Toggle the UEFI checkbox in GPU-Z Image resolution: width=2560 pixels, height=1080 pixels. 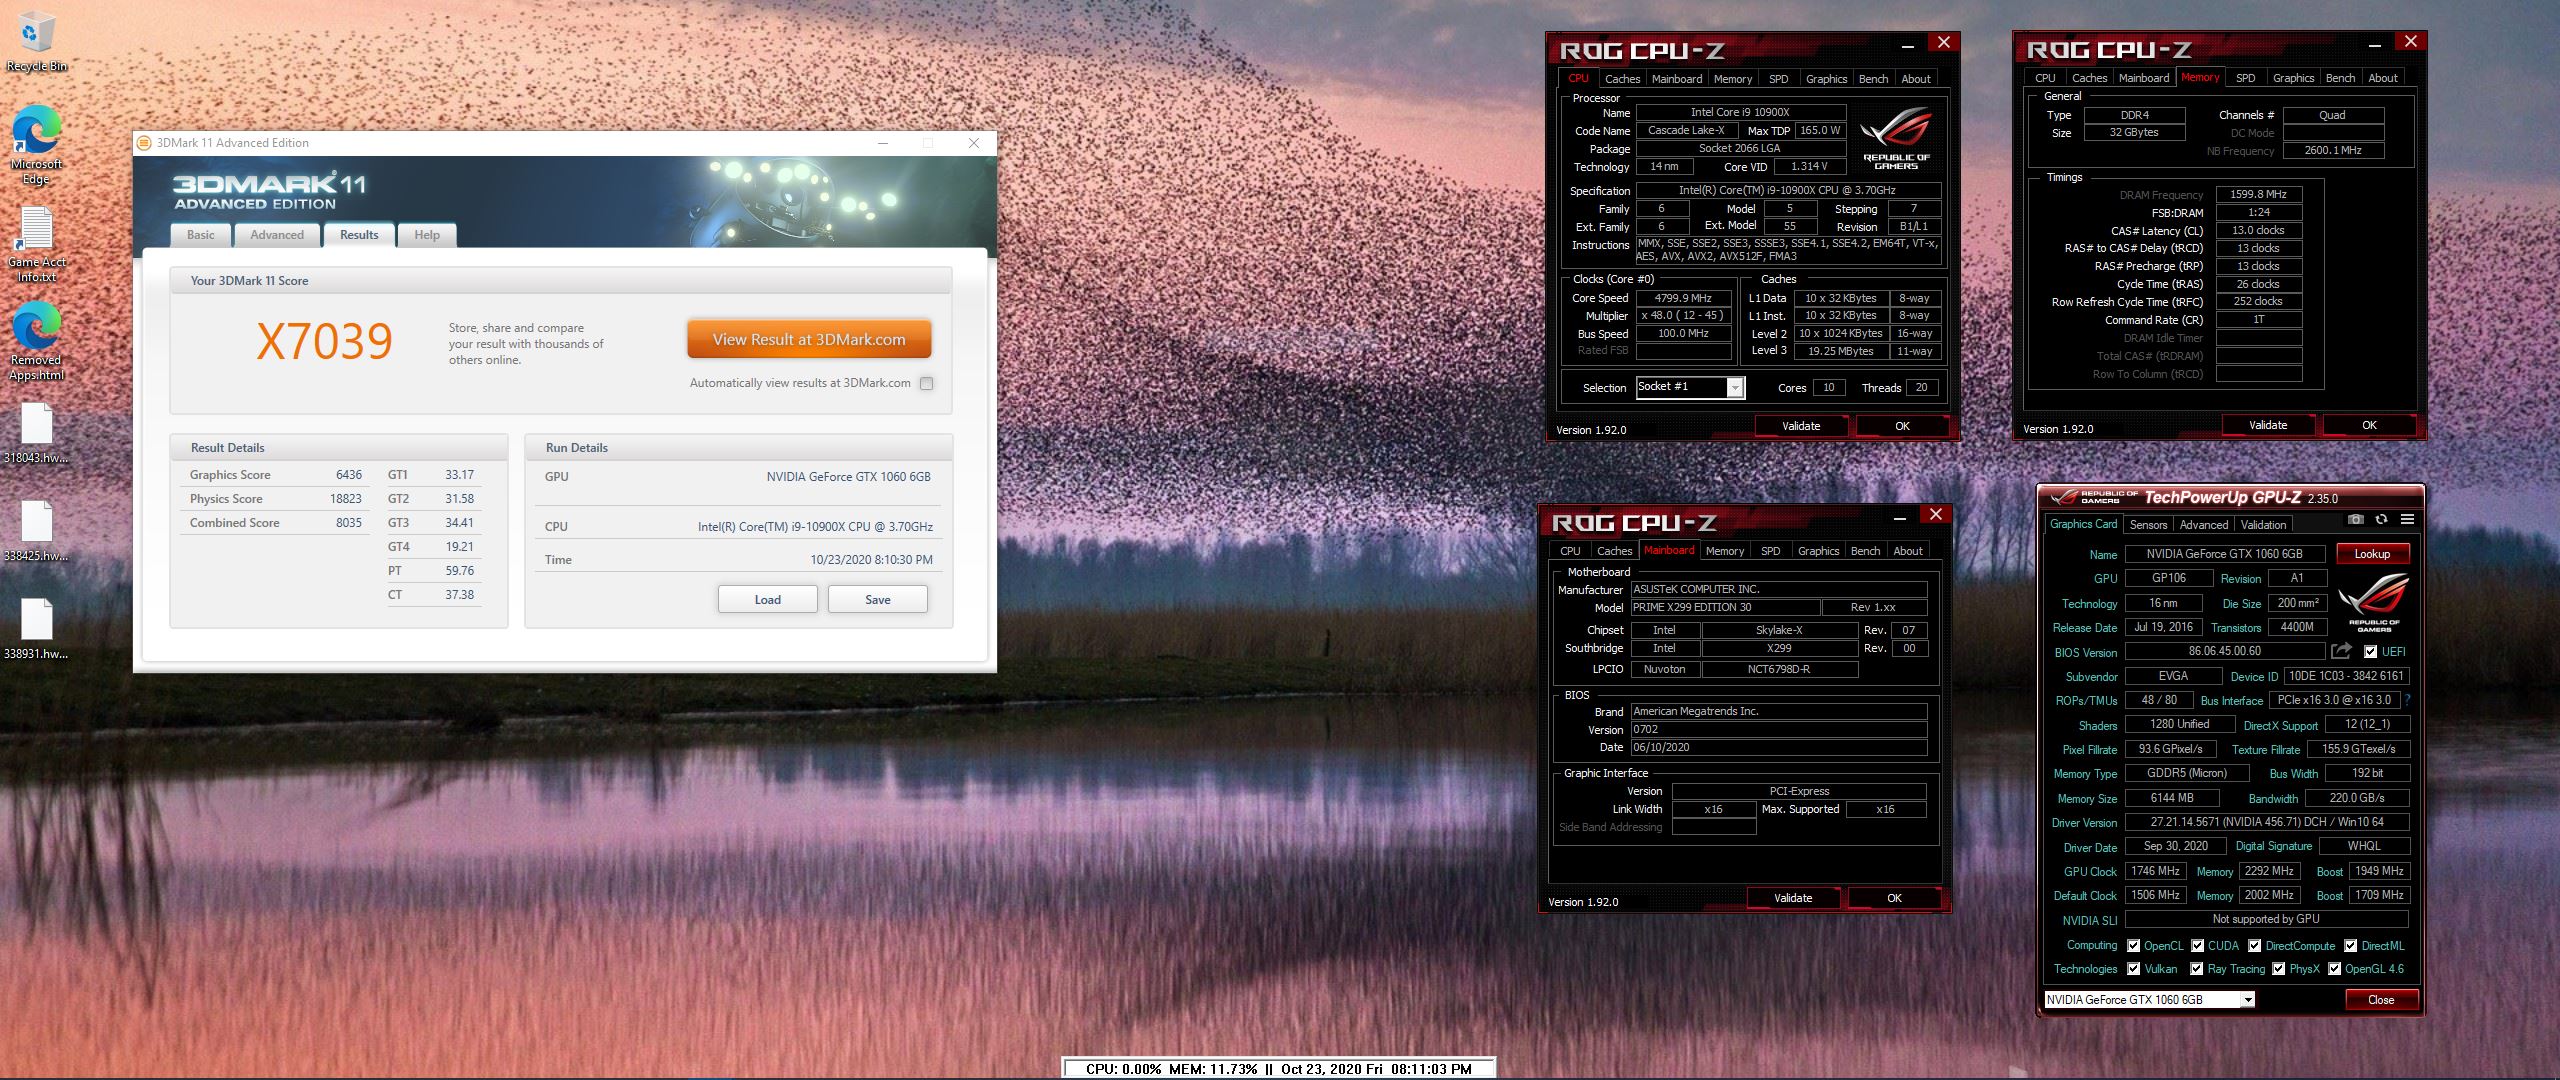coord(2370,651)
